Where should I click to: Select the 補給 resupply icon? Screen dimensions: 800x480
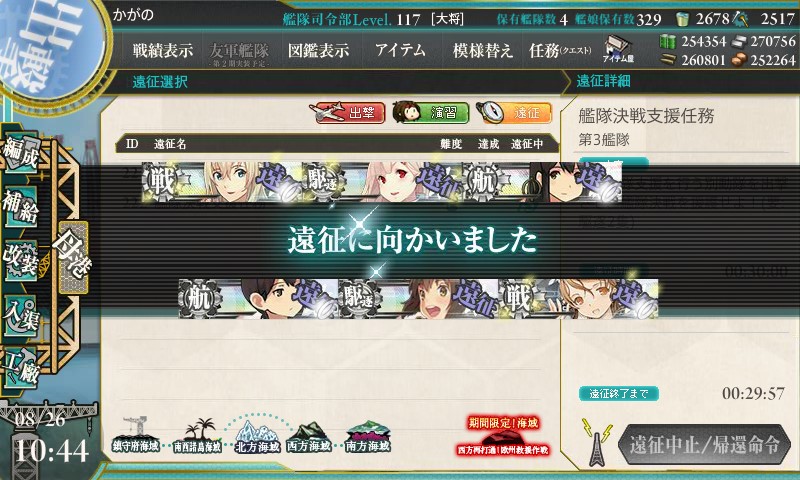click(21, 206)
